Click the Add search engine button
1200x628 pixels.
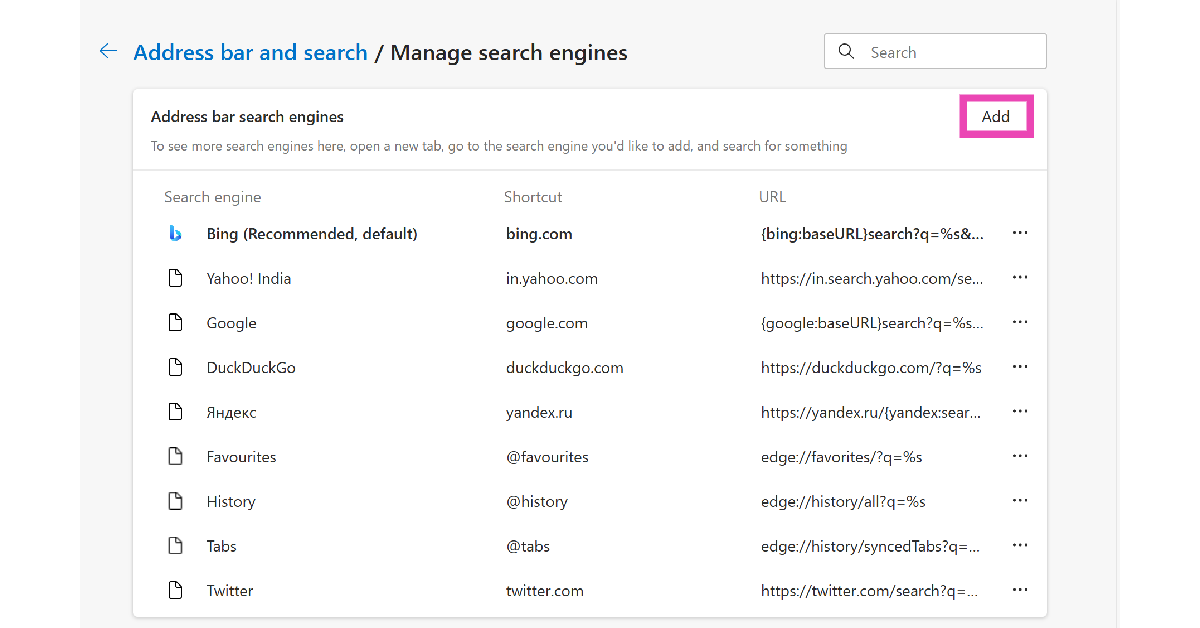995,117
